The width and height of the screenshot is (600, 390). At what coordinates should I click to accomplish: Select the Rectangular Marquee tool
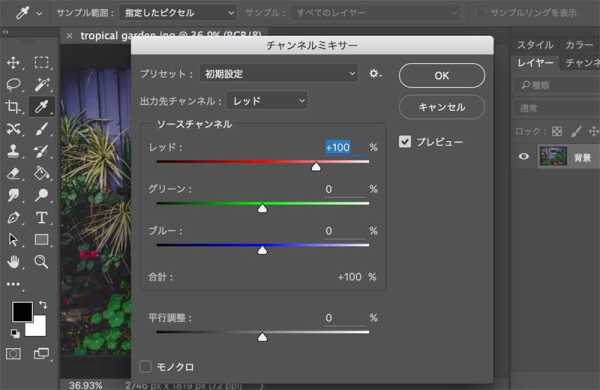point(41,63)
